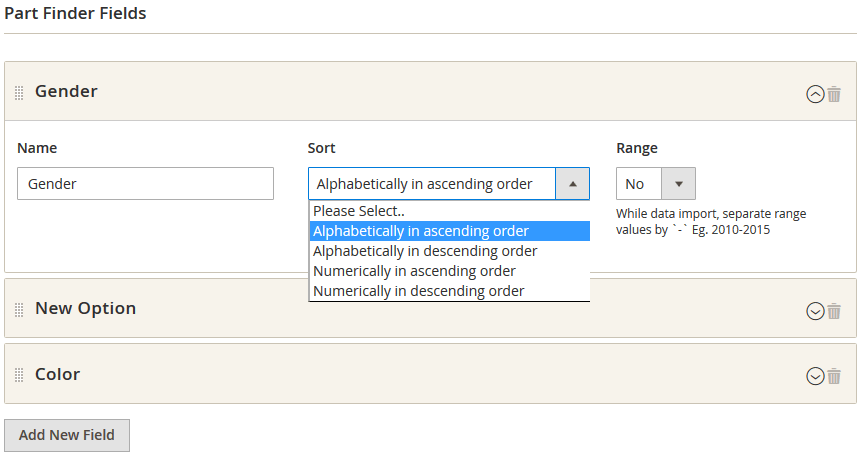Viewport: 861px width, 457px height.
Task: Delete the New Option field
Action: [x=834, y=310]
